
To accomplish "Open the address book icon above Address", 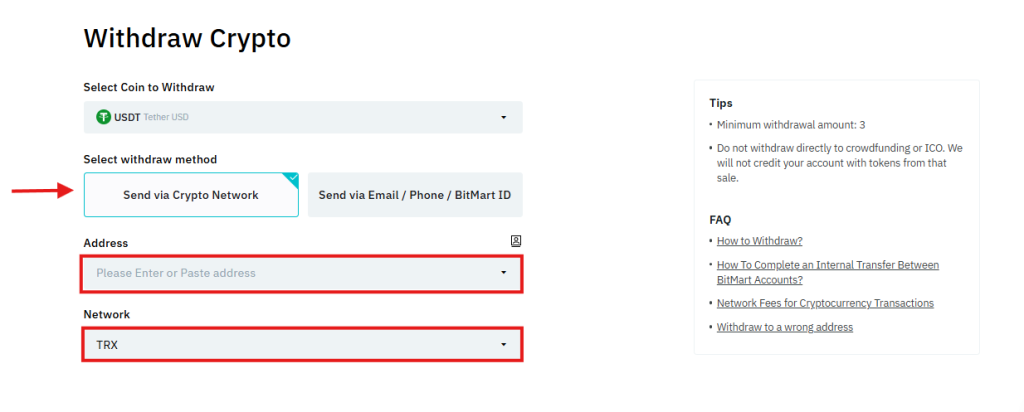I will [x=515, y=241].
